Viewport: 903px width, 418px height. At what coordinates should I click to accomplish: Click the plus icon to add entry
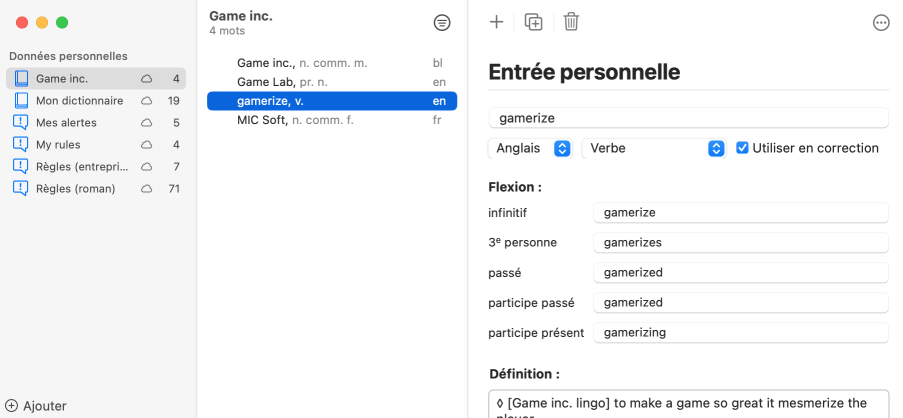point(496,22)
